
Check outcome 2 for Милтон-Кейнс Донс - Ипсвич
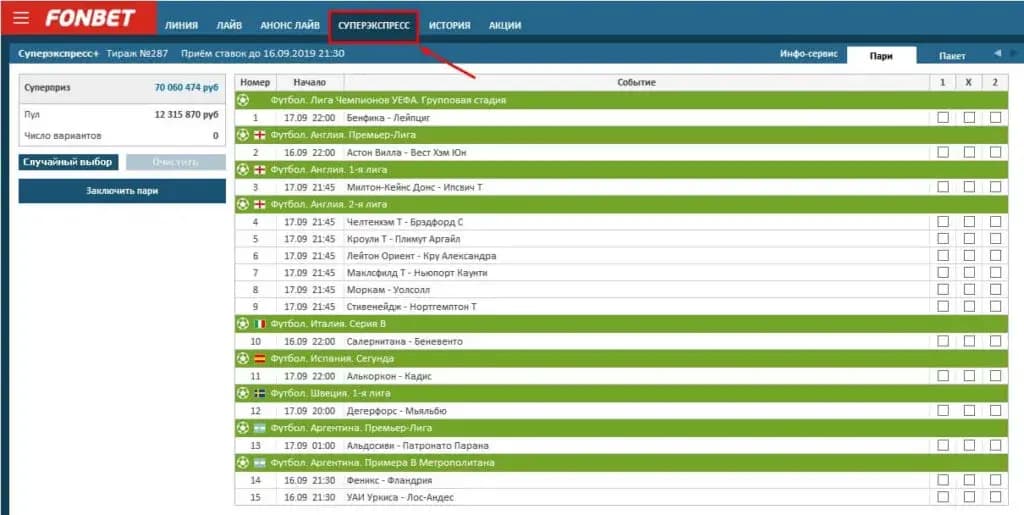995,187
